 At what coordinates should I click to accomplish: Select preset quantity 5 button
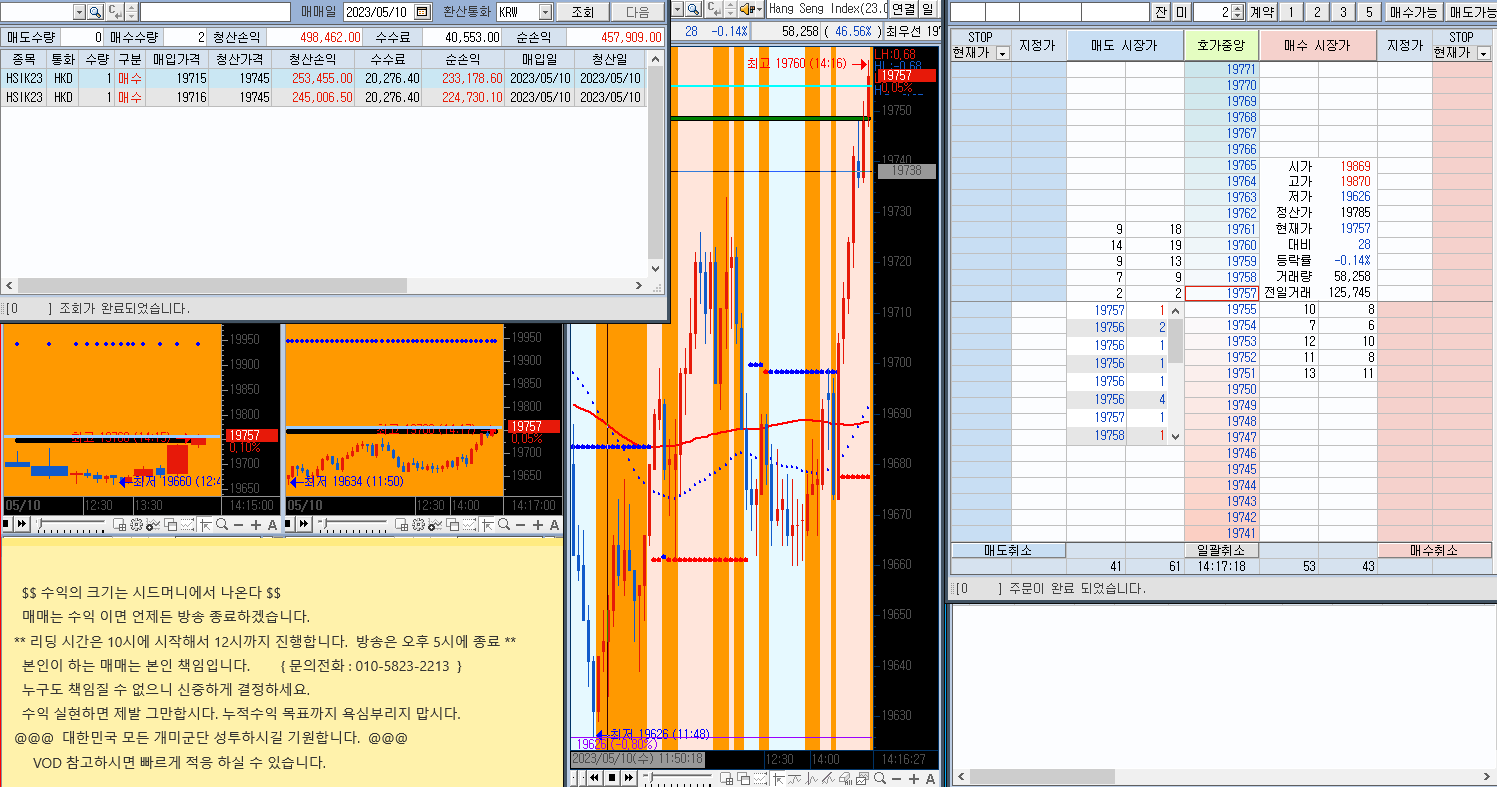1368,12
